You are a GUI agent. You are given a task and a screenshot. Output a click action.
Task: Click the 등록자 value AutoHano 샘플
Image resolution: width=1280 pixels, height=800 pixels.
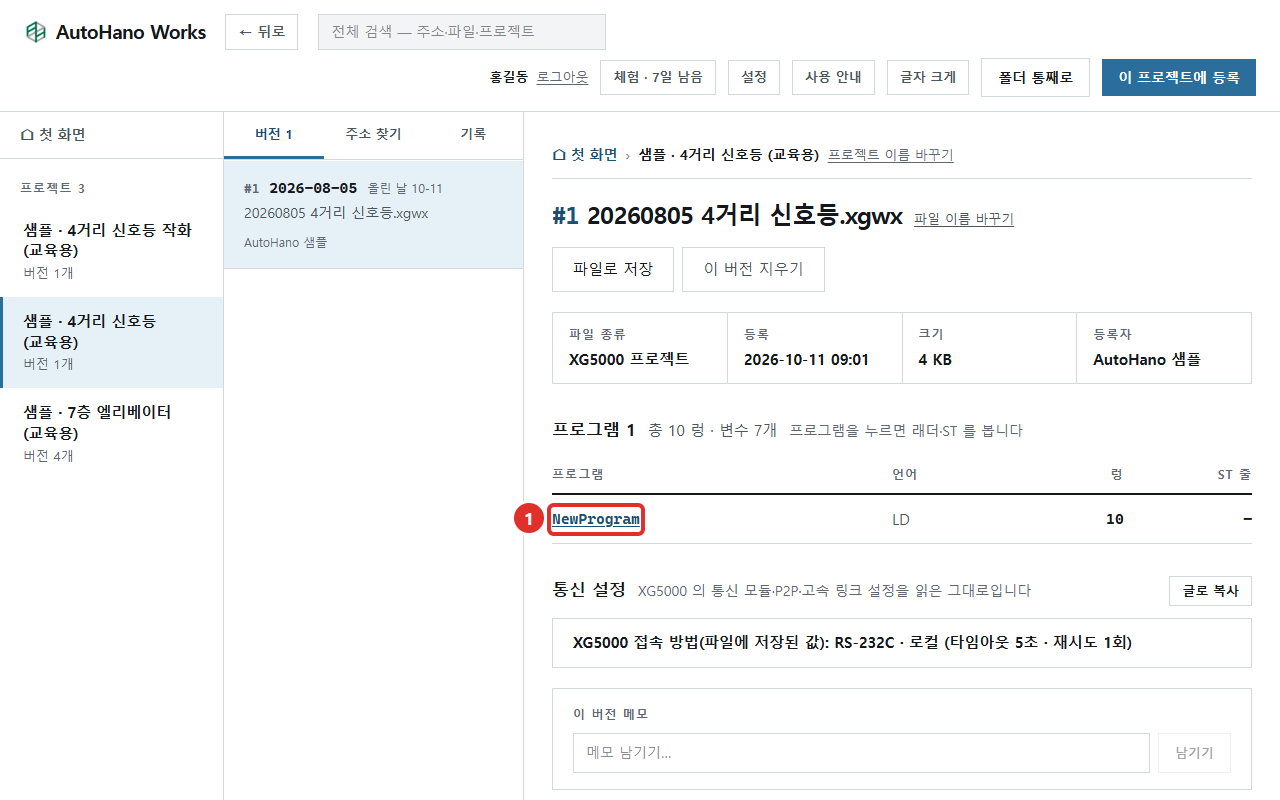(1147, 359)
